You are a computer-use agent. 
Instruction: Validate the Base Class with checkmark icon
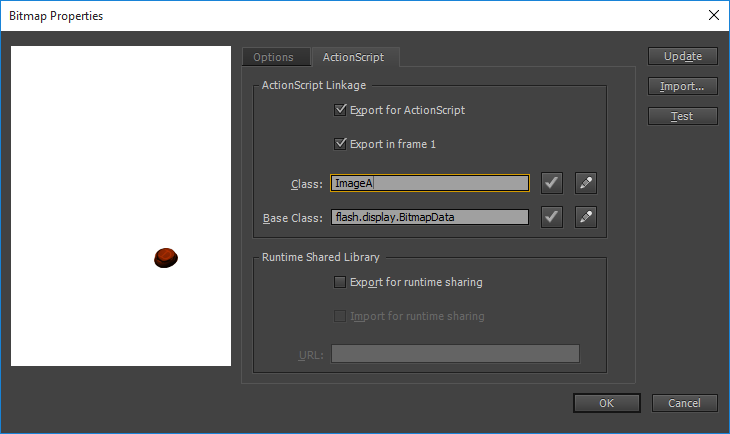(x=552, y=217)
